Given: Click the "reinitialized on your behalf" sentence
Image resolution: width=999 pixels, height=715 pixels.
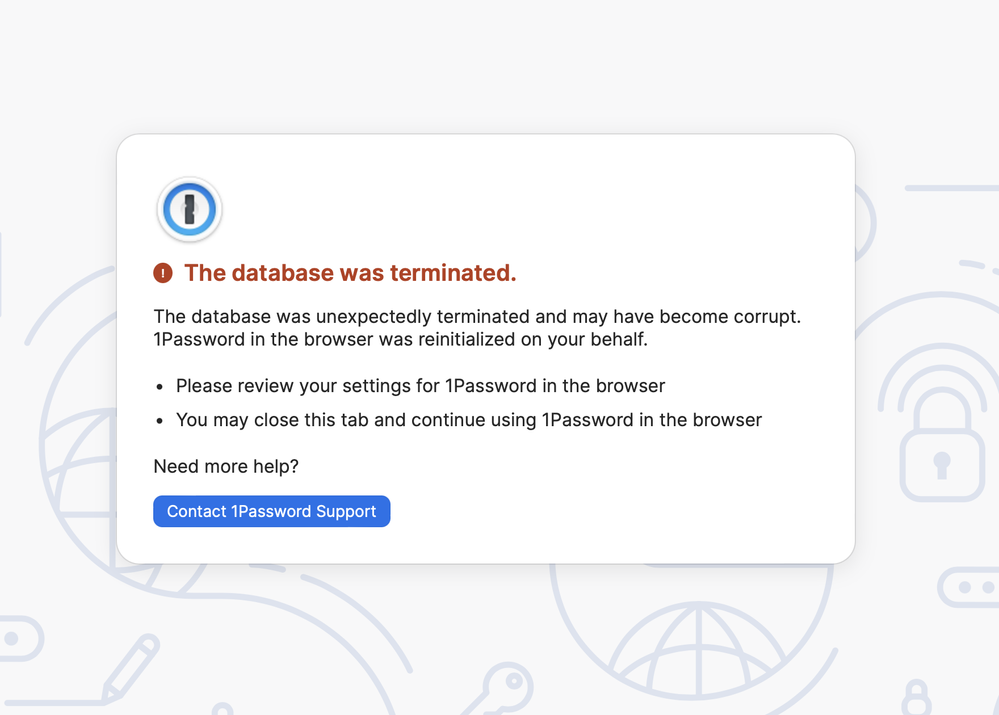Looking at the screenshot, I should pos(400,340).
